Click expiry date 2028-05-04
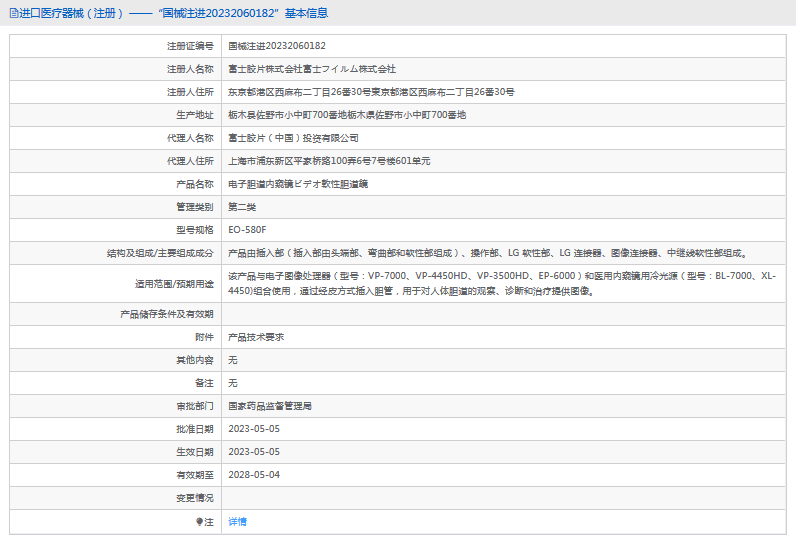The image size is (796, 542). [254, 475]
